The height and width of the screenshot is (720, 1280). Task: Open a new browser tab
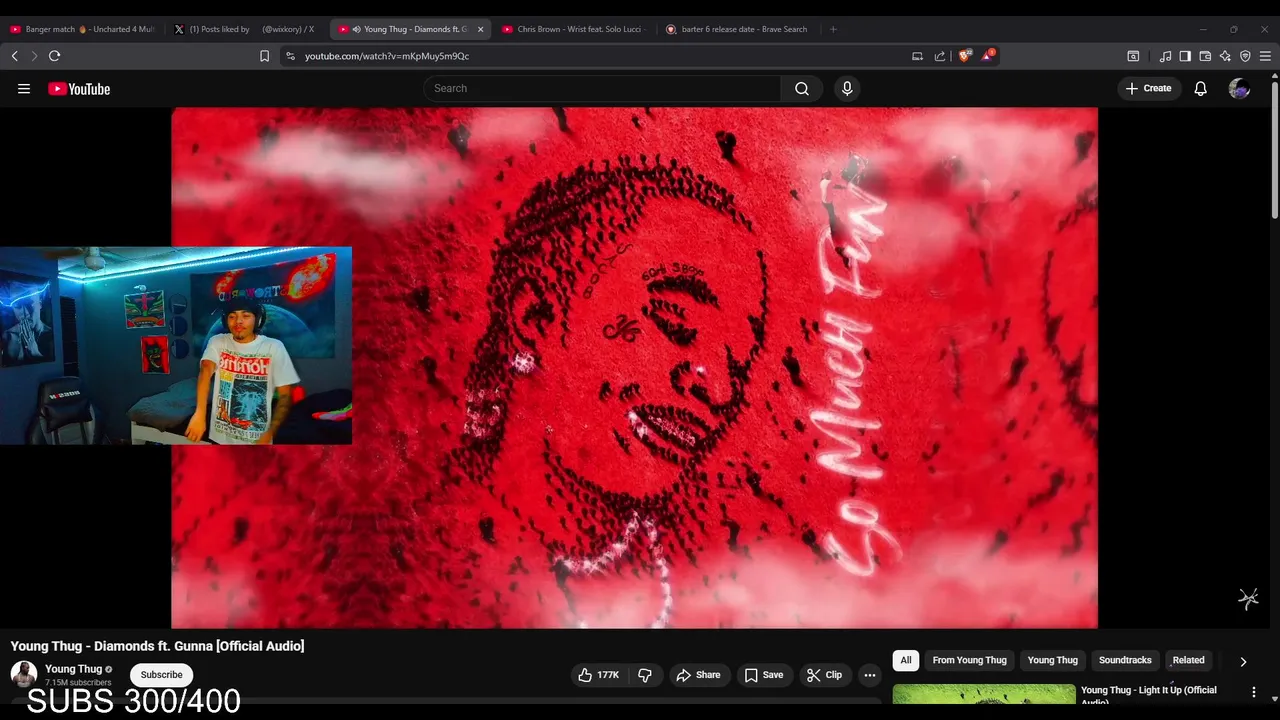click(833, 29)
